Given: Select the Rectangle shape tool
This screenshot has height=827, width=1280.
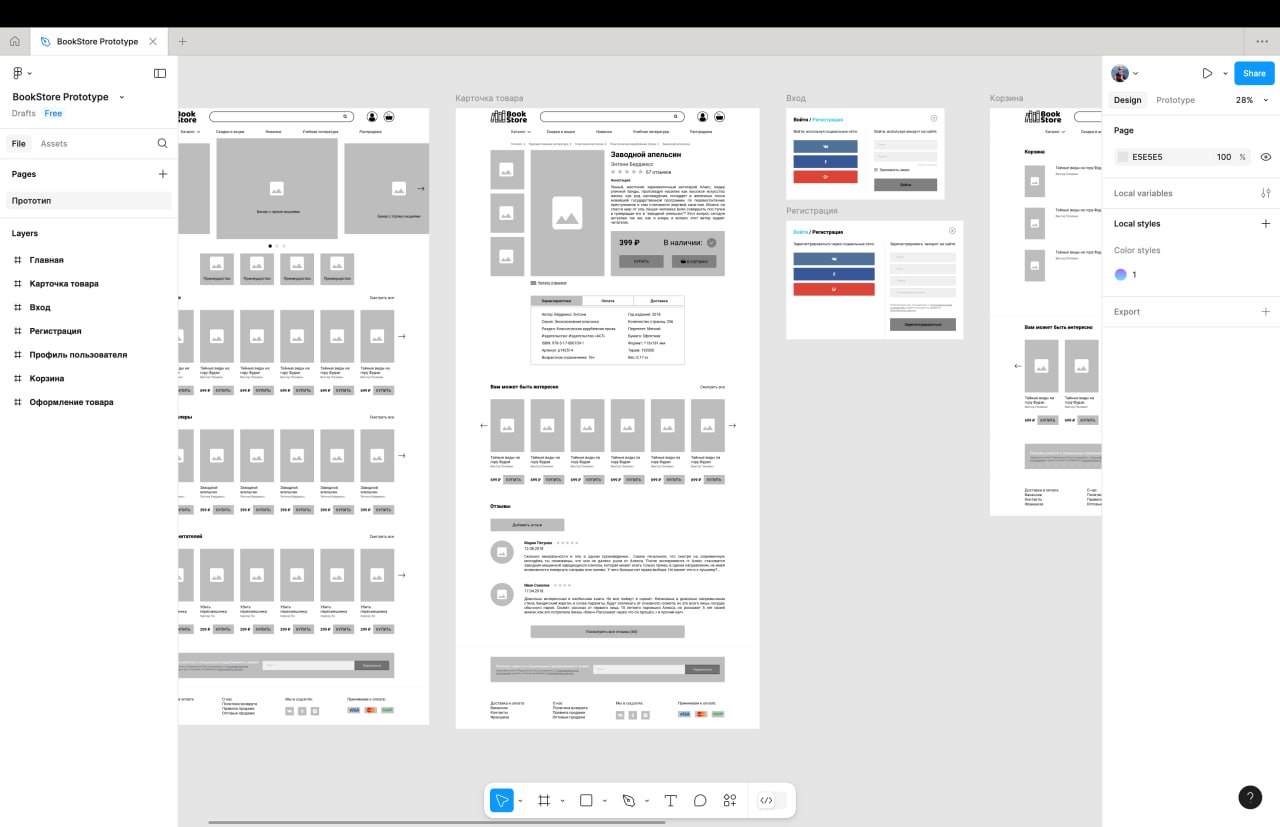Looking at the screenshot, I should click(x=587, y=800).
